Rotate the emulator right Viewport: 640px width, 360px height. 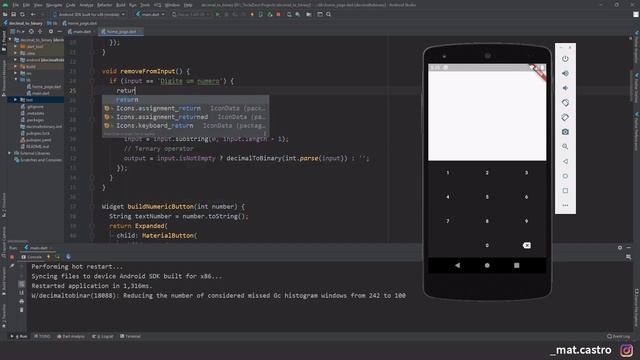[565, 118]
